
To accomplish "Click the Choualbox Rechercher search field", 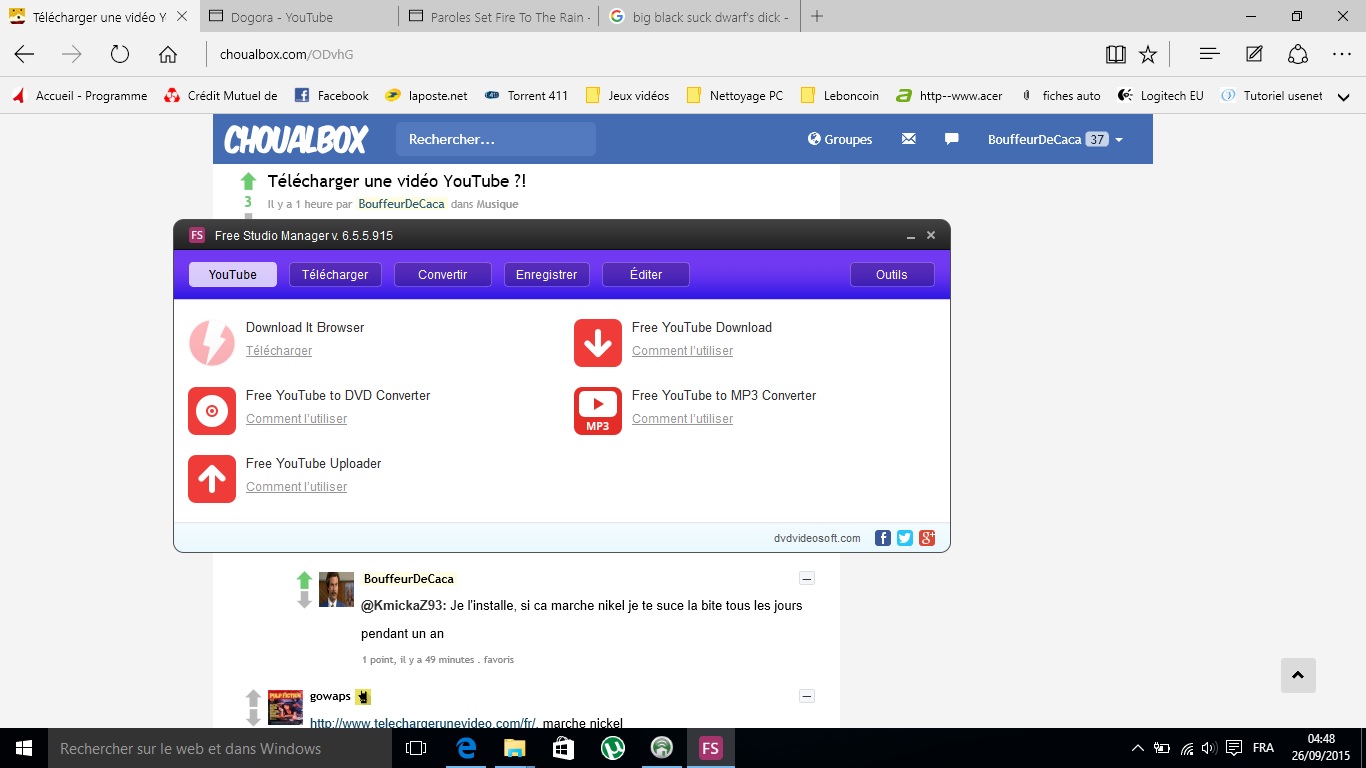I will (x=495, y=139).
